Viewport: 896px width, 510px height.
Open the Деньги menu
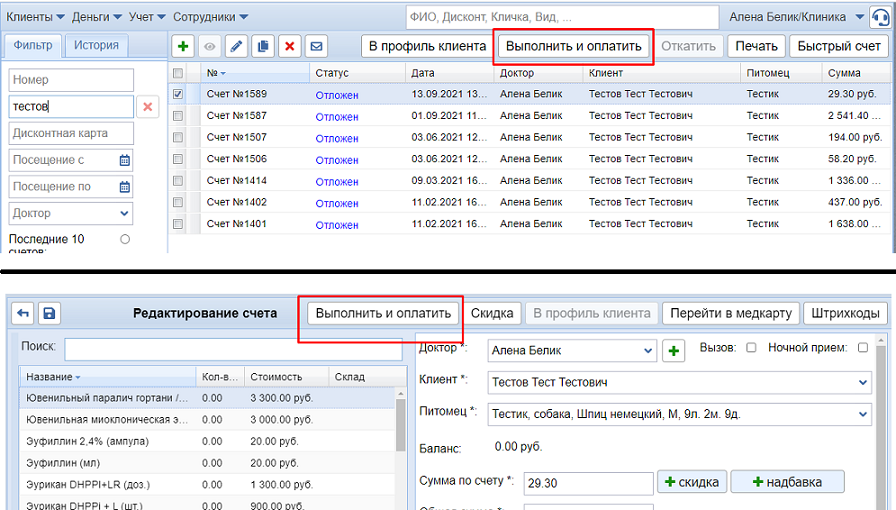pyautogui.click(x=98, y=17)
